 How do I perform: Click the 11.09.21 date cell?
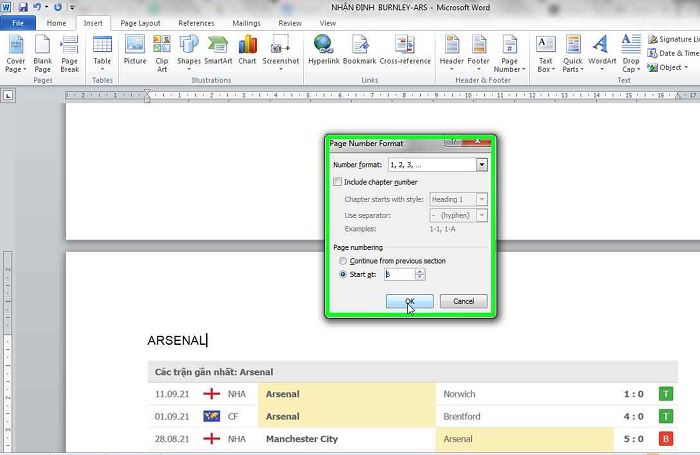(172, 394)
